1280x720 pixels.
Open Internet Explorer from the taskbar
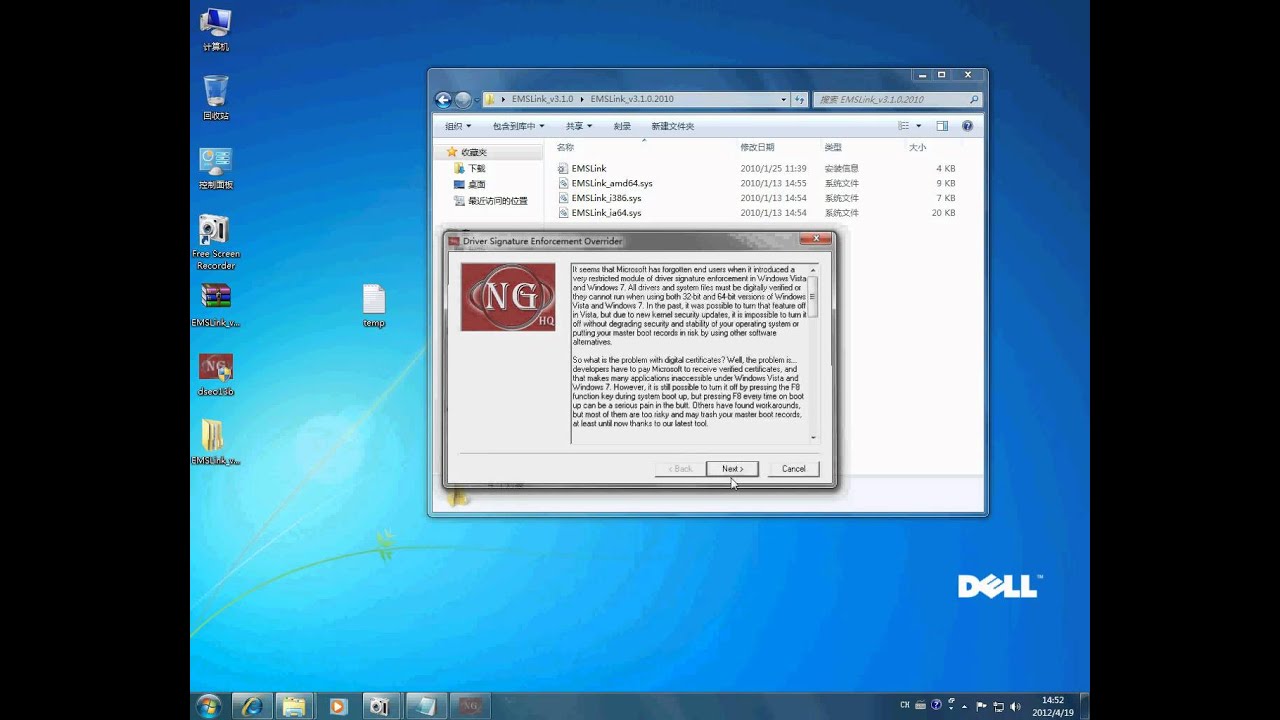tap(252, 706)
